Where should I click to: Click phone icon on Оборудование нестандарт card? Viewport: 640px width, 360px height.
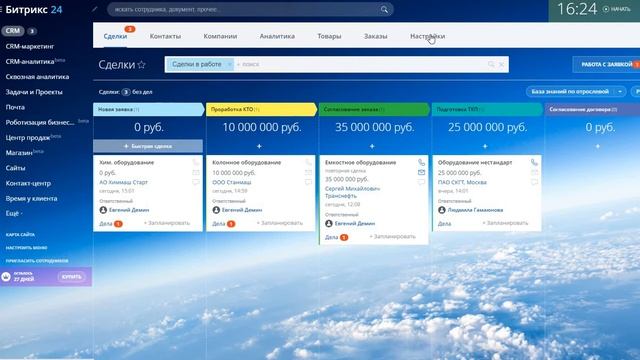(534, 162)
